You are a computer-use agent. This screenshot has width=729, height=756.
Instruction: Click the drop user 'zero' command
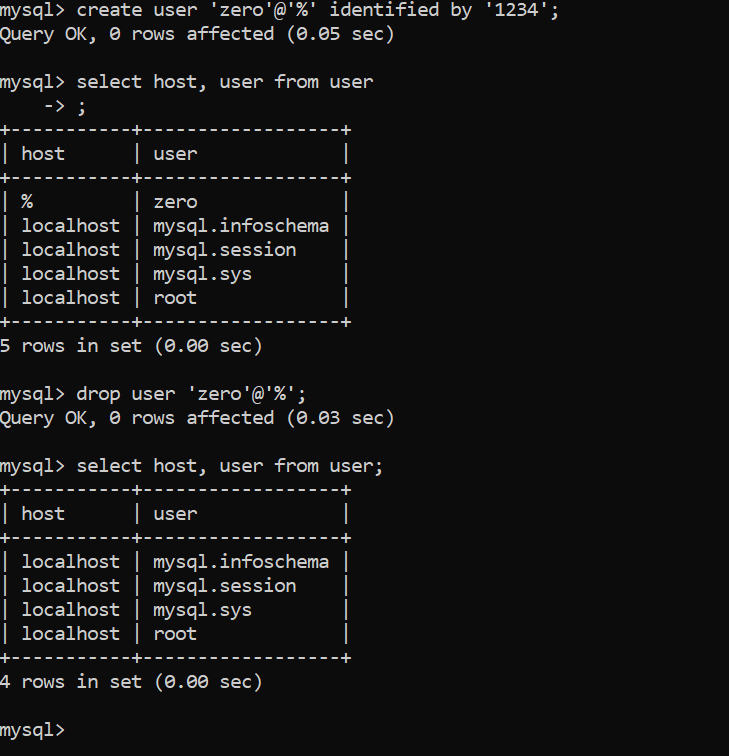click(153, 394)
